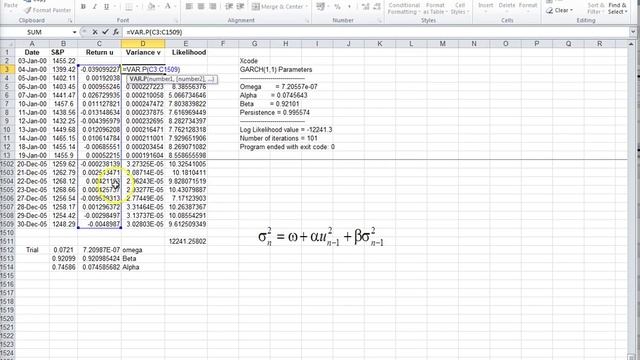Apply Comma Style format
This screenshot has width=640, height=360.
(x=349, y=7)
